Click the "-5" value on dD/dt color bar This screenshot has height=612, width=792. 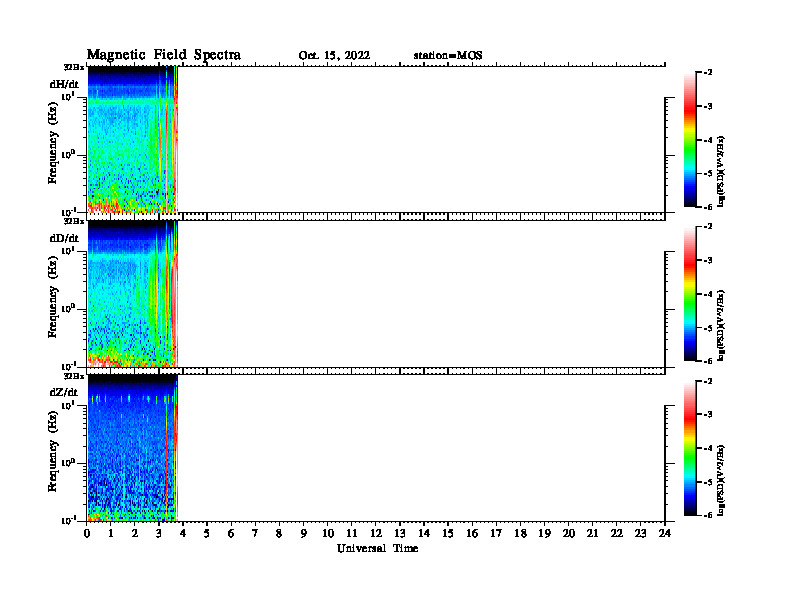pos(708,328)
